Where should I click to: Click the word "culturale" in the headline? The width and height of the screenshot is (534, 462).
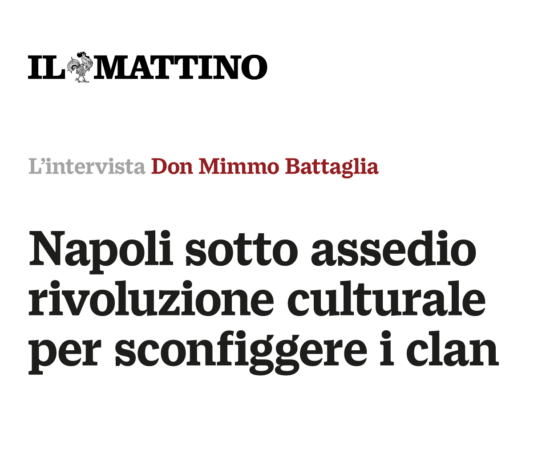[x=386, y=298]
